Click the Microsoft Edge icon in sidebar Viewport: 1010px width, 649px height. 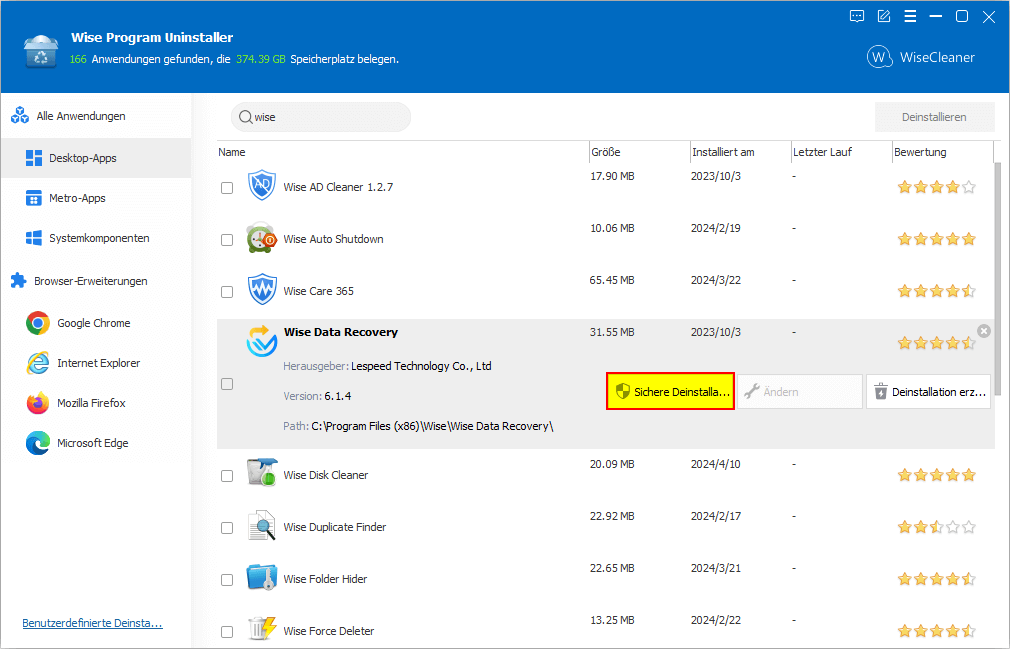tap(38, 443)
